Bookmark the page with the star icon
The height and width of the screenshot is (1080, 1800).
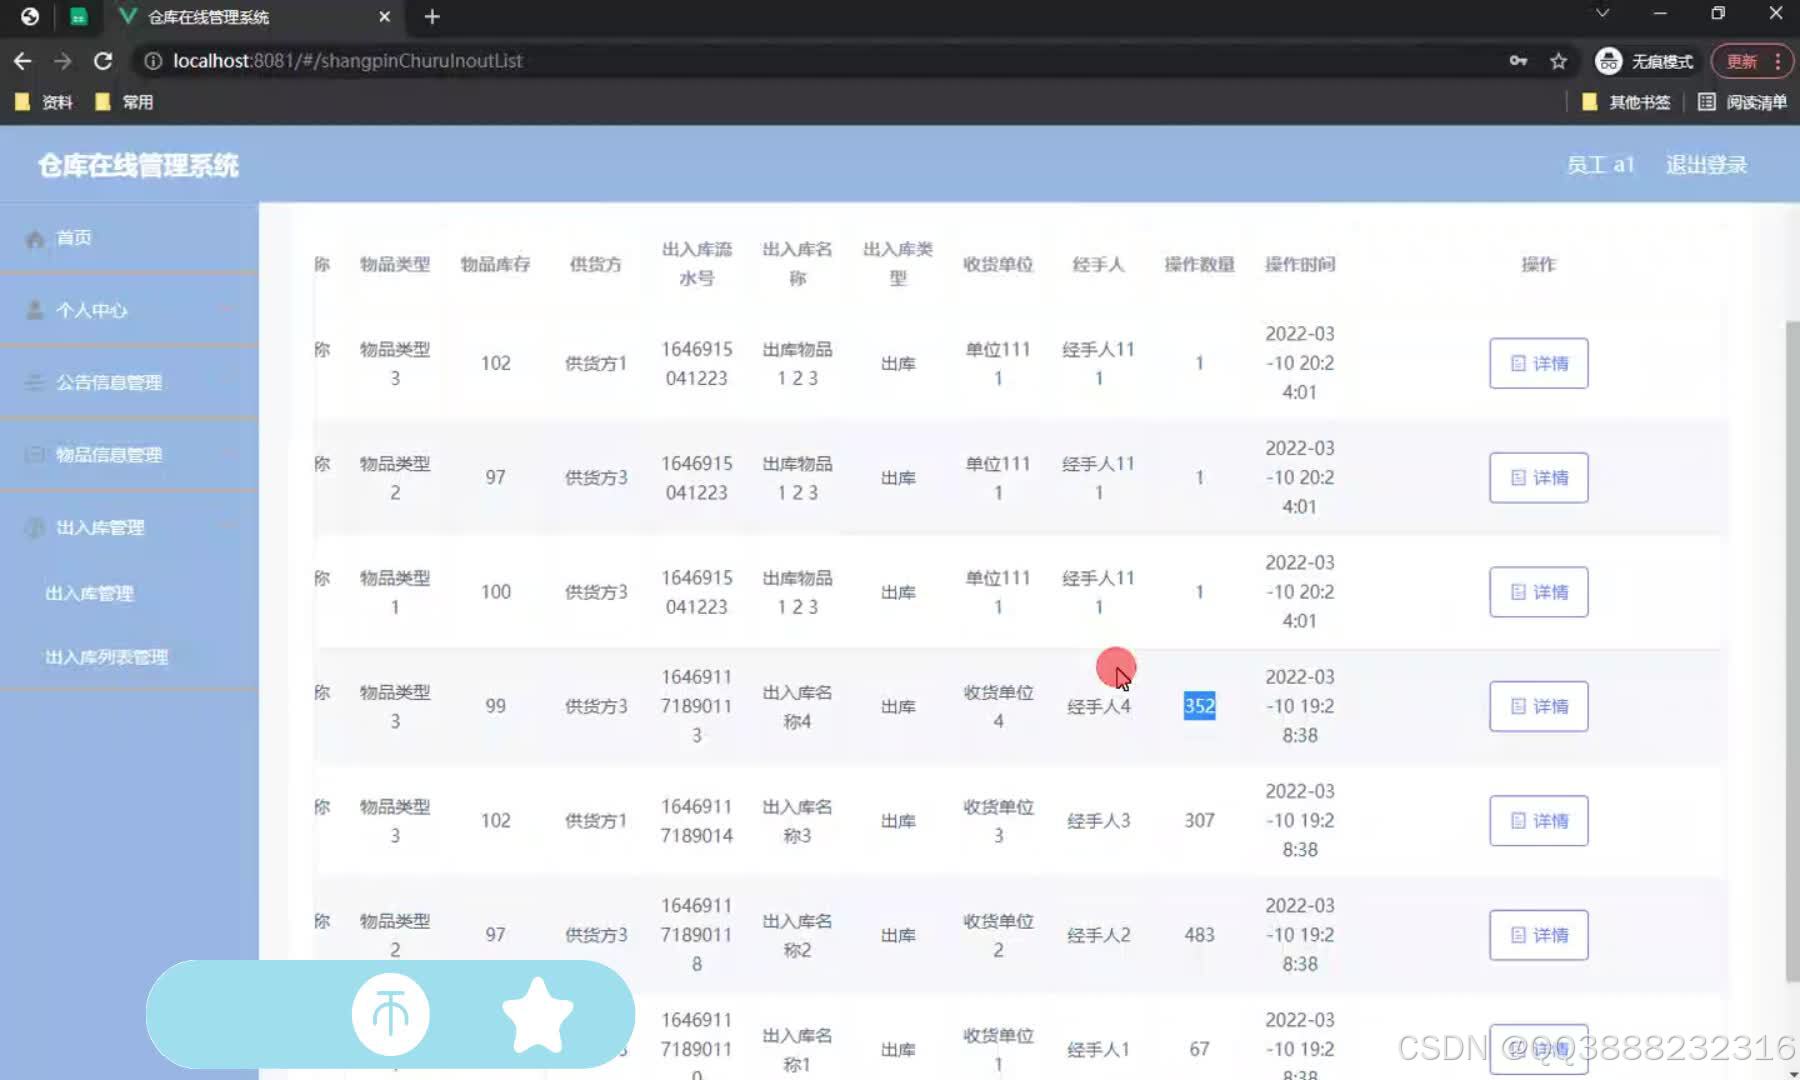(x=1557, y=61)
